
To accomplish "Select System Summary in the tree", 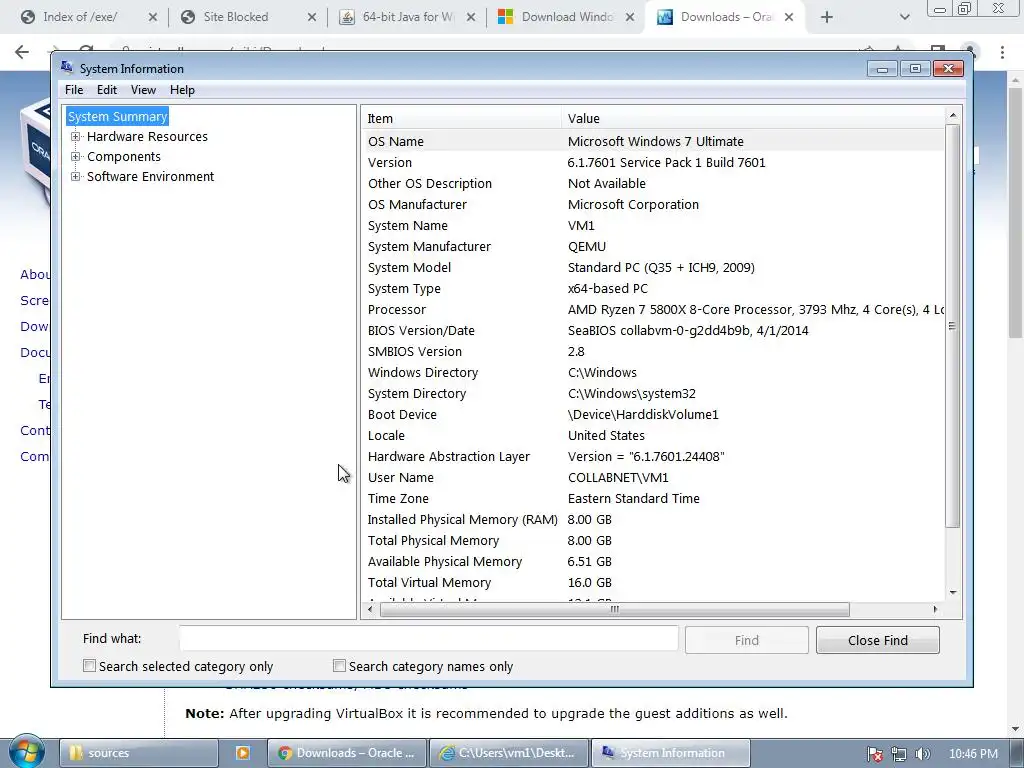I will coord(118,116).
